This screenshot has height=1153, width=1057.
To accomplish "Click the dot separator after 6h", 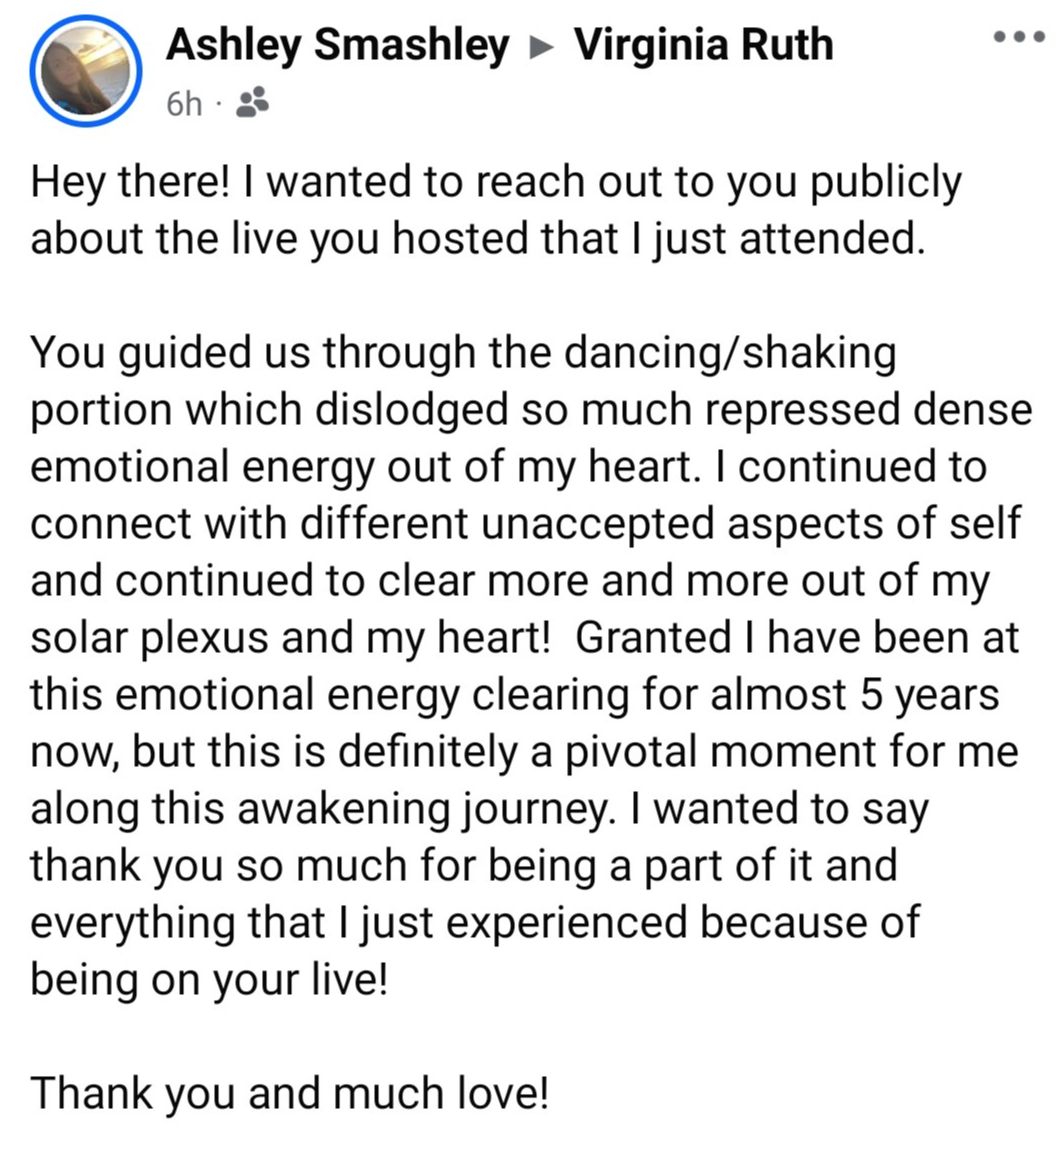I will [218, 104].
